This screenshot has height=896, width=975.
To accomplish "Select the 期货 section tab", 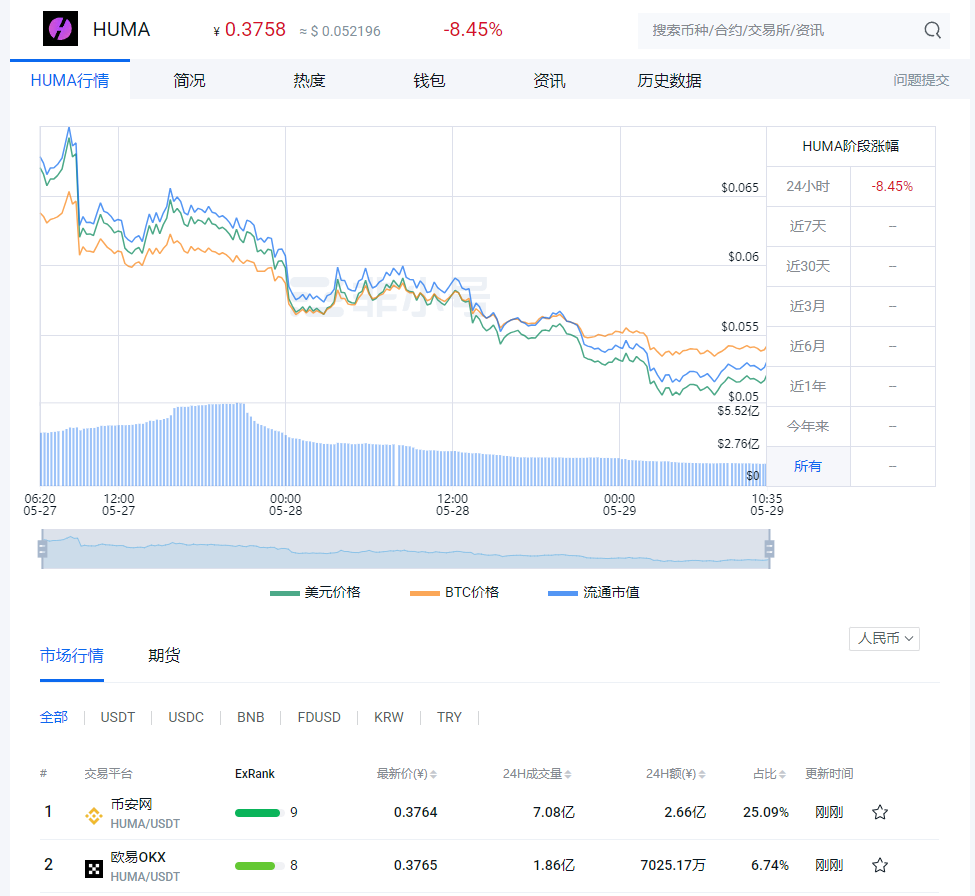I will (x=164, y=655).
